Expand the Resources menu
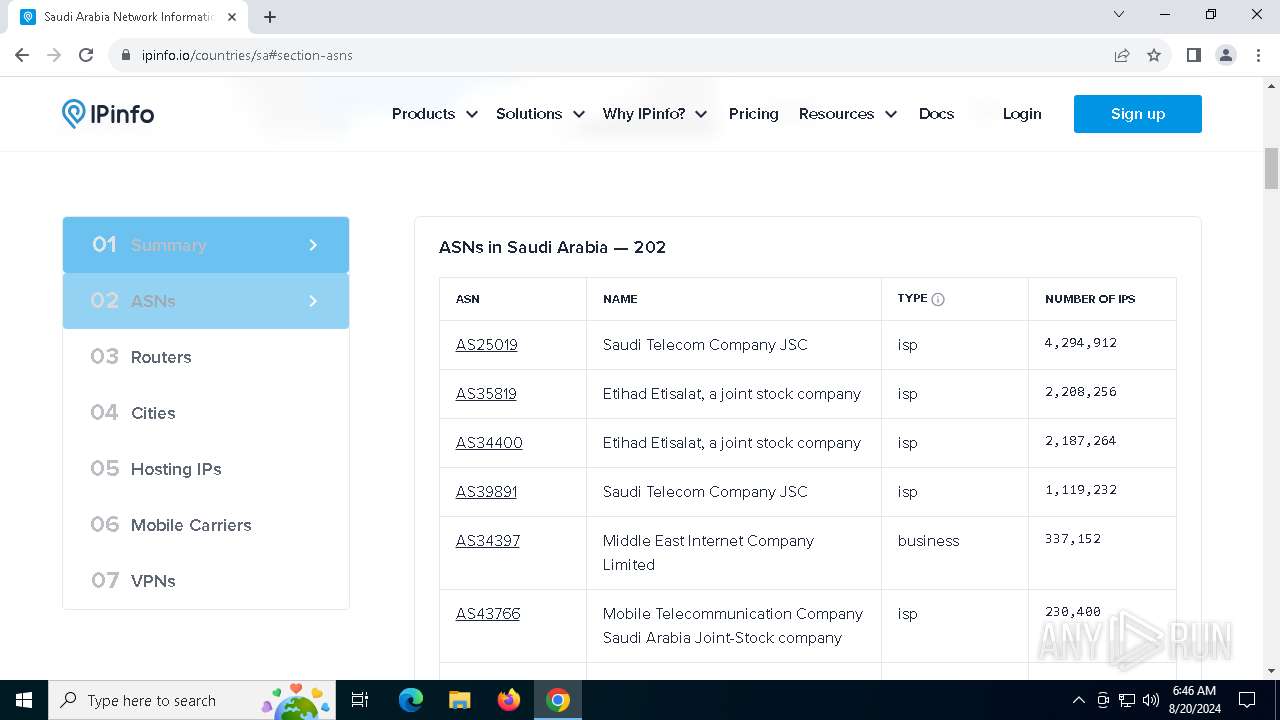Screen dimensions: 1280x720 tap(848, 114)
